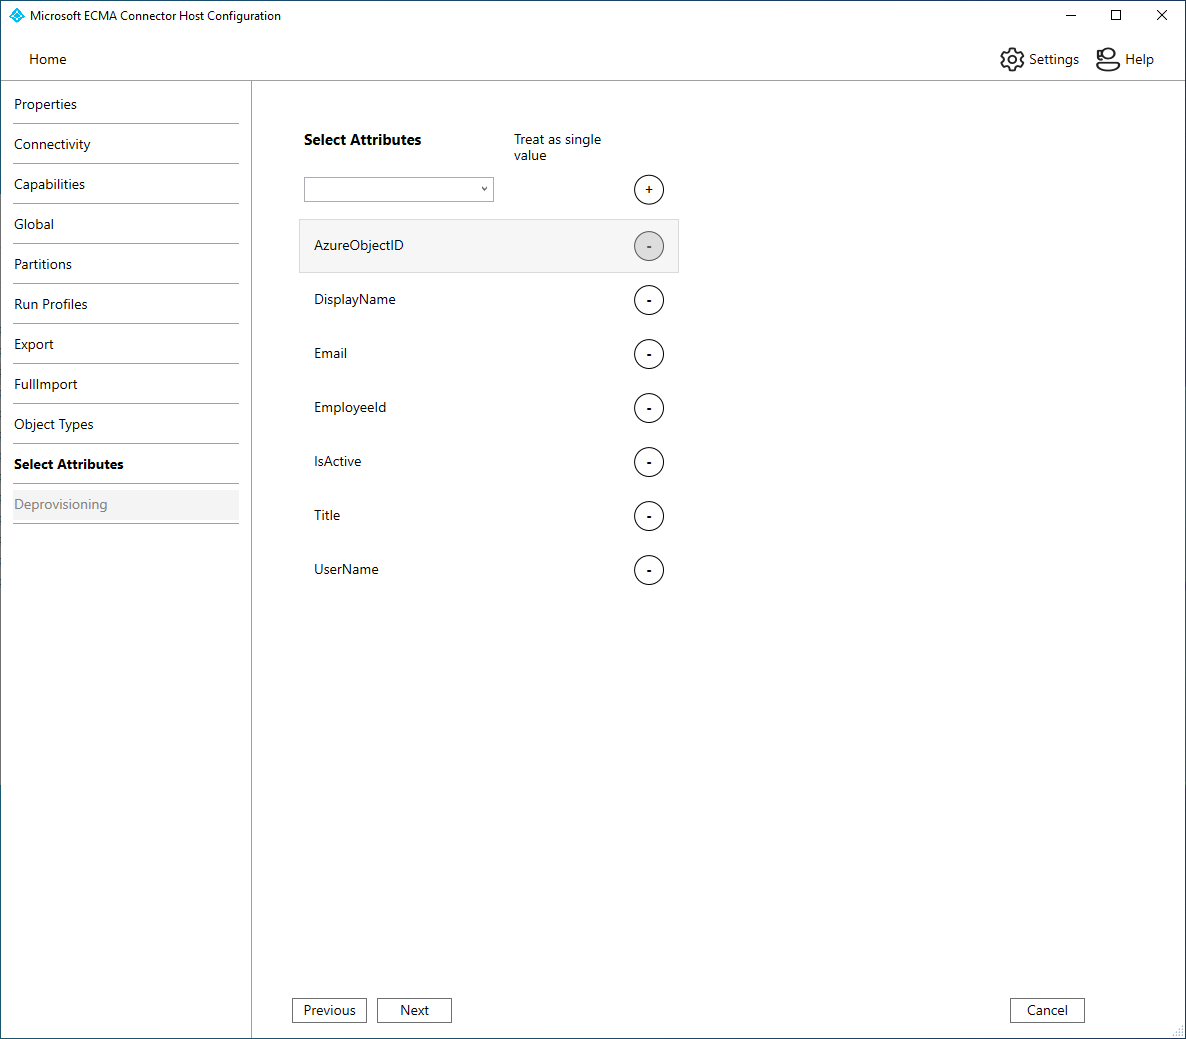Screen dimensions: 1186x1039
Task: Remove the EmployeeId attribute
Action: (648, 408)
